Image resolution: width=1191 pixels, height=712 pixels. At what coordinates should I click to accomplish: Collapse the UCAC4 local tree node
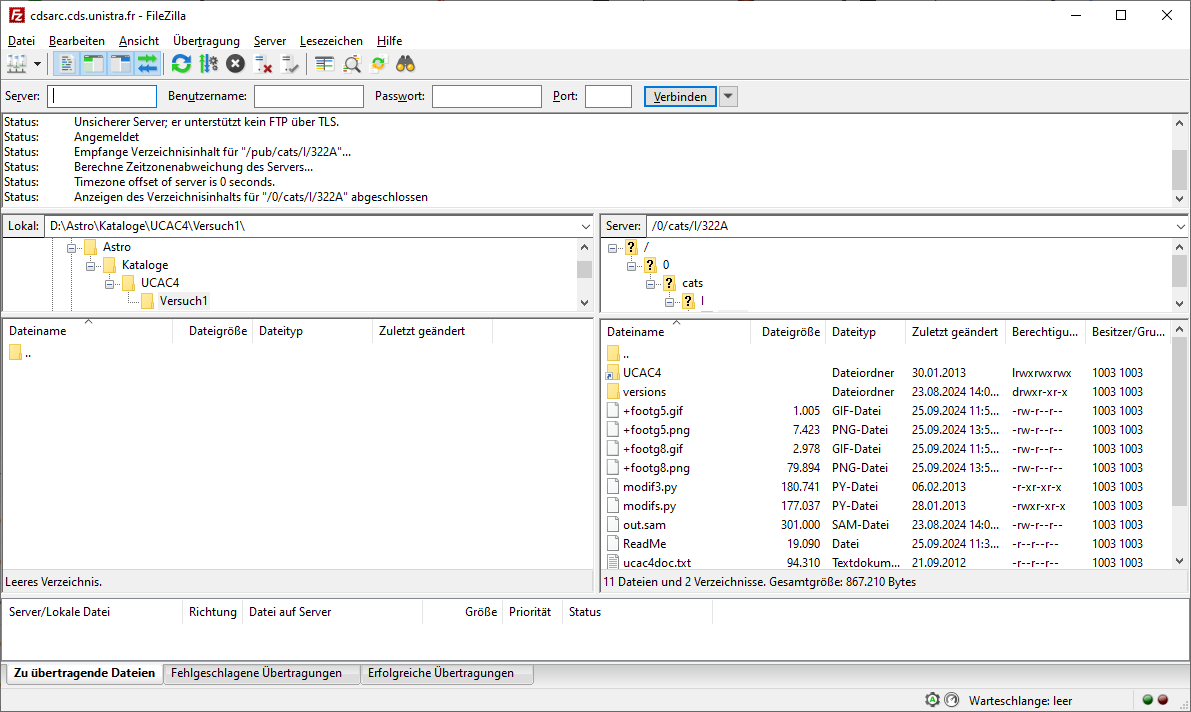pyautogui.click(x=109, y=284)
